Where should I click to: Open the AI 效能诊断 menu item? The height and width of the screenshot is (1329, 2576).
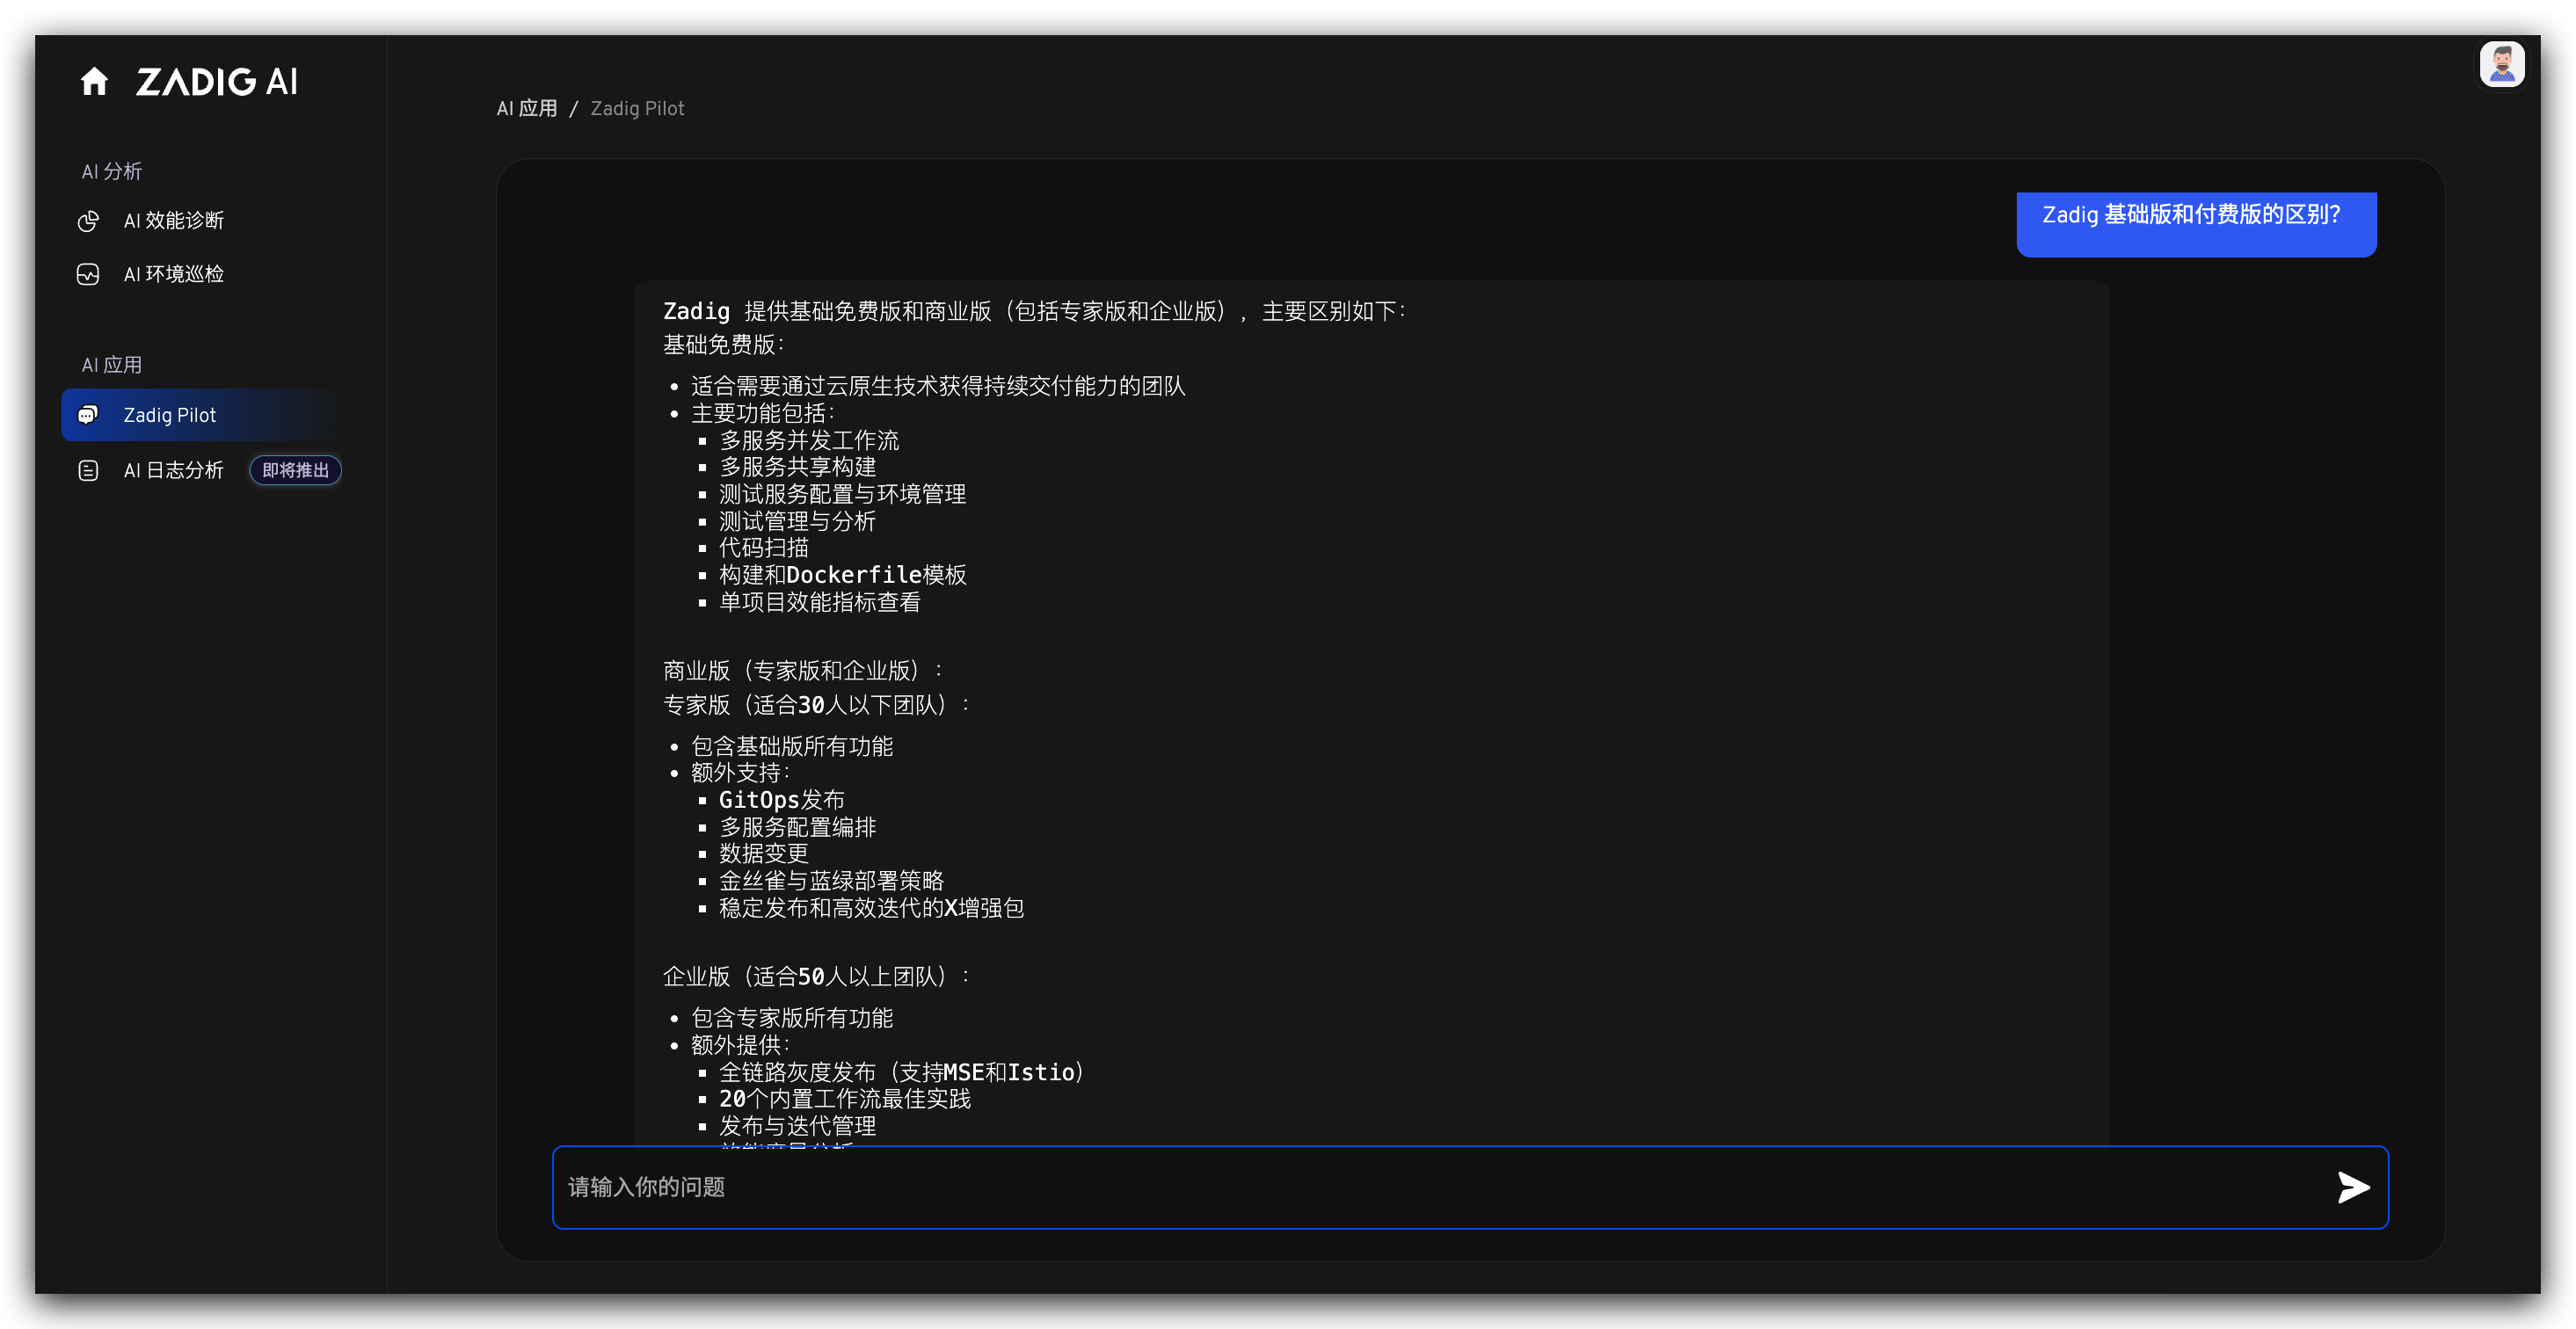(174, 221)
